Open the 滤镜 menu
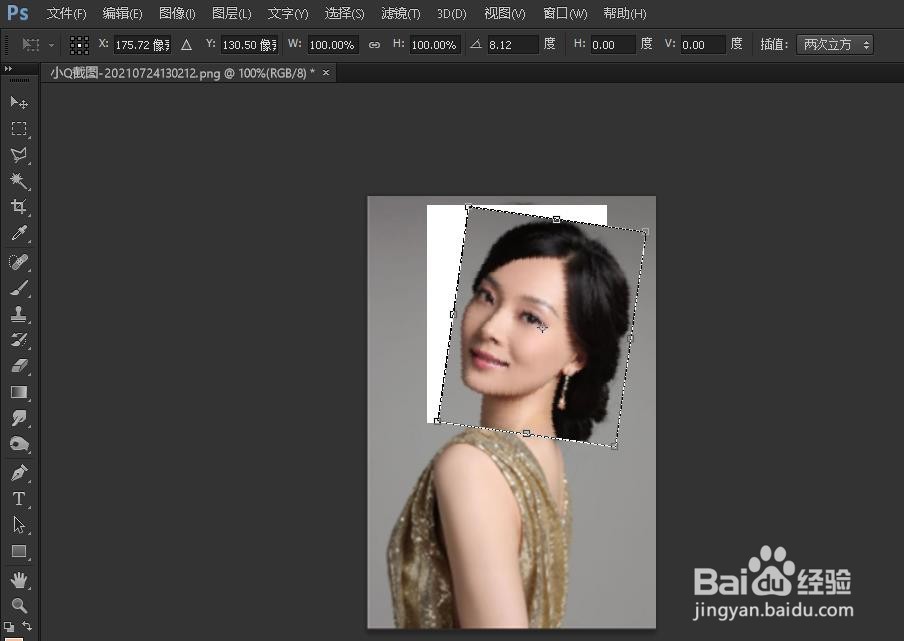The image size is (904, 641). (399, 13)
